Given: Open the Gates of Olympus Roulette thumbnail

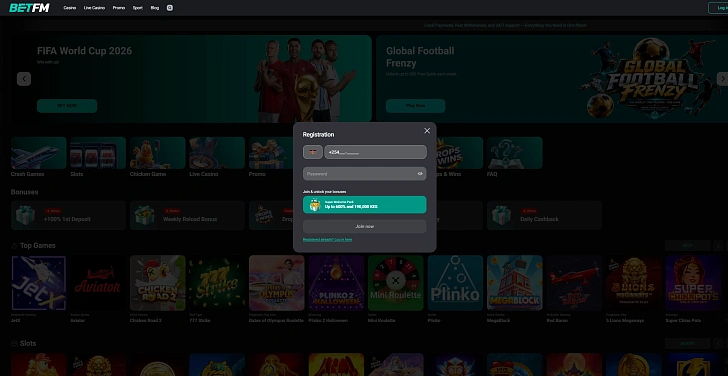Looking at the screenshot, I should click(277, 283).
